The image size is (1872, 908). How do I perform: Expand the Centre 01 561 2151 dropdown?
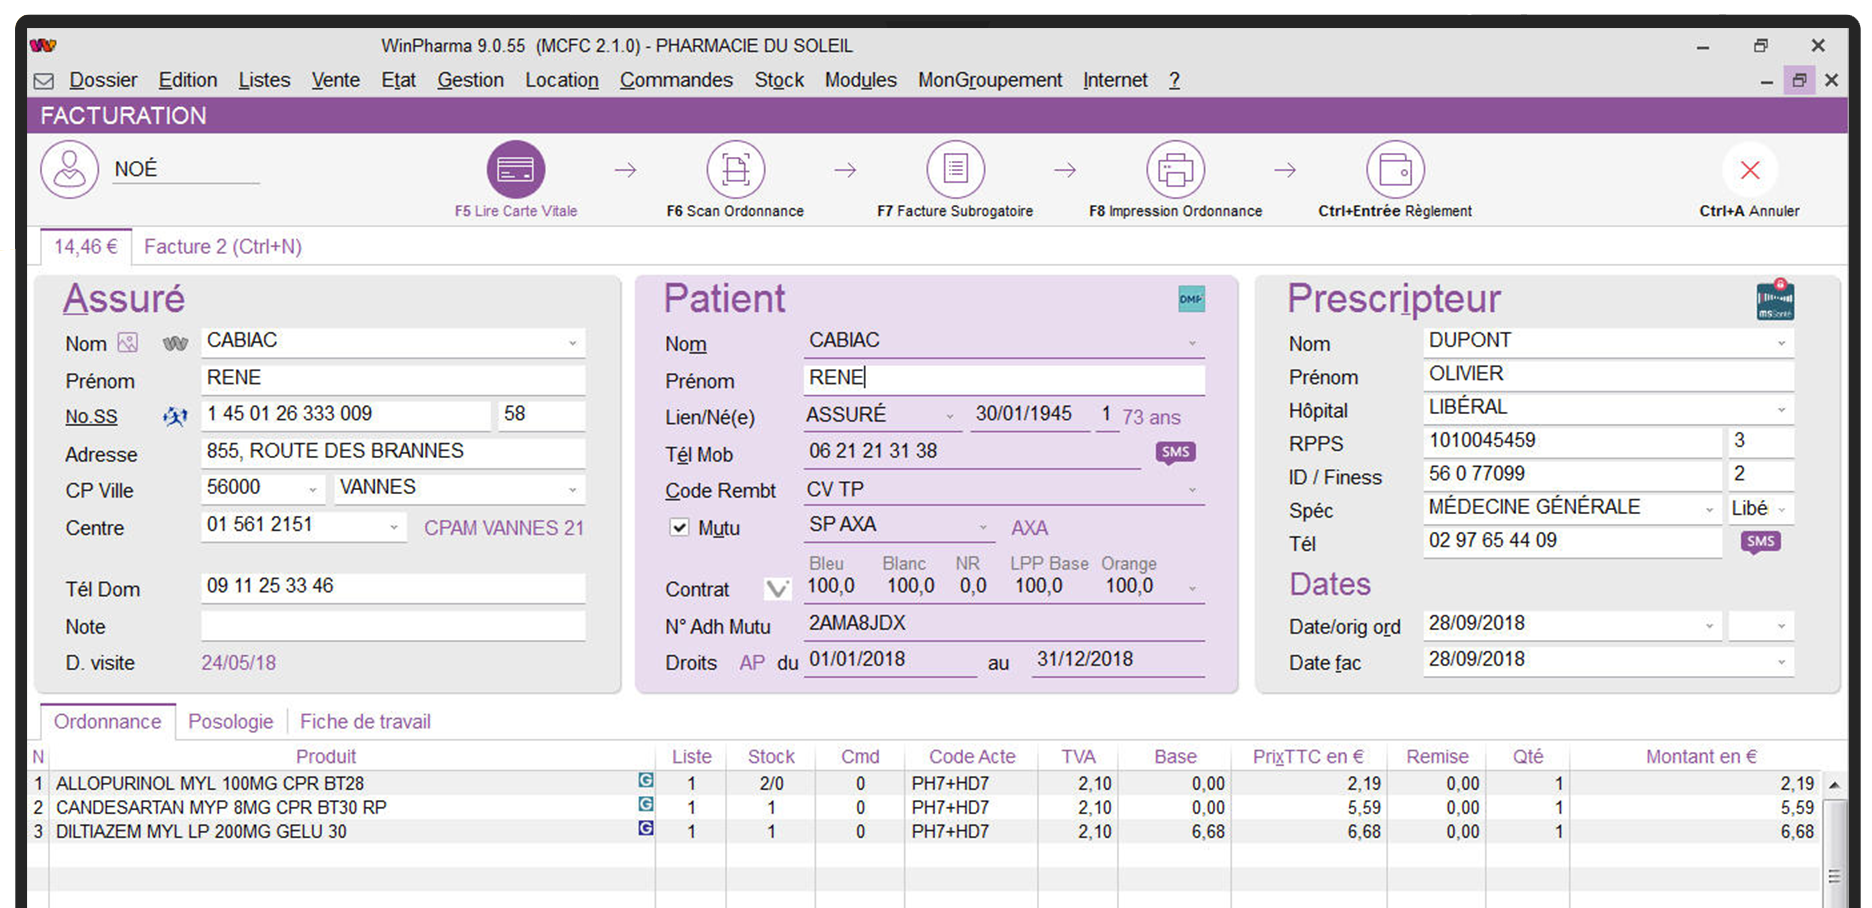pos(394,526)
